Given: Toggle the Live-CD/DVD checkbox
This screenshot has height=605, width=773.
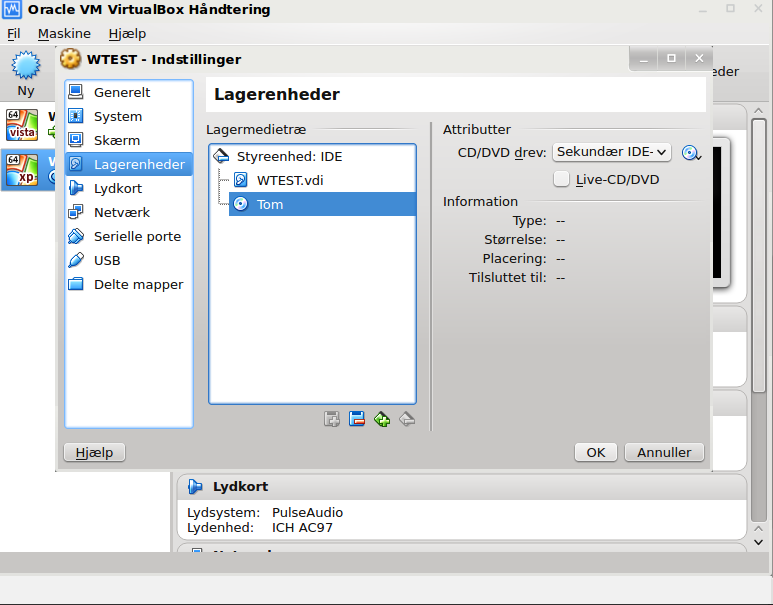Looking at the screenshot, I should point(561,179).
